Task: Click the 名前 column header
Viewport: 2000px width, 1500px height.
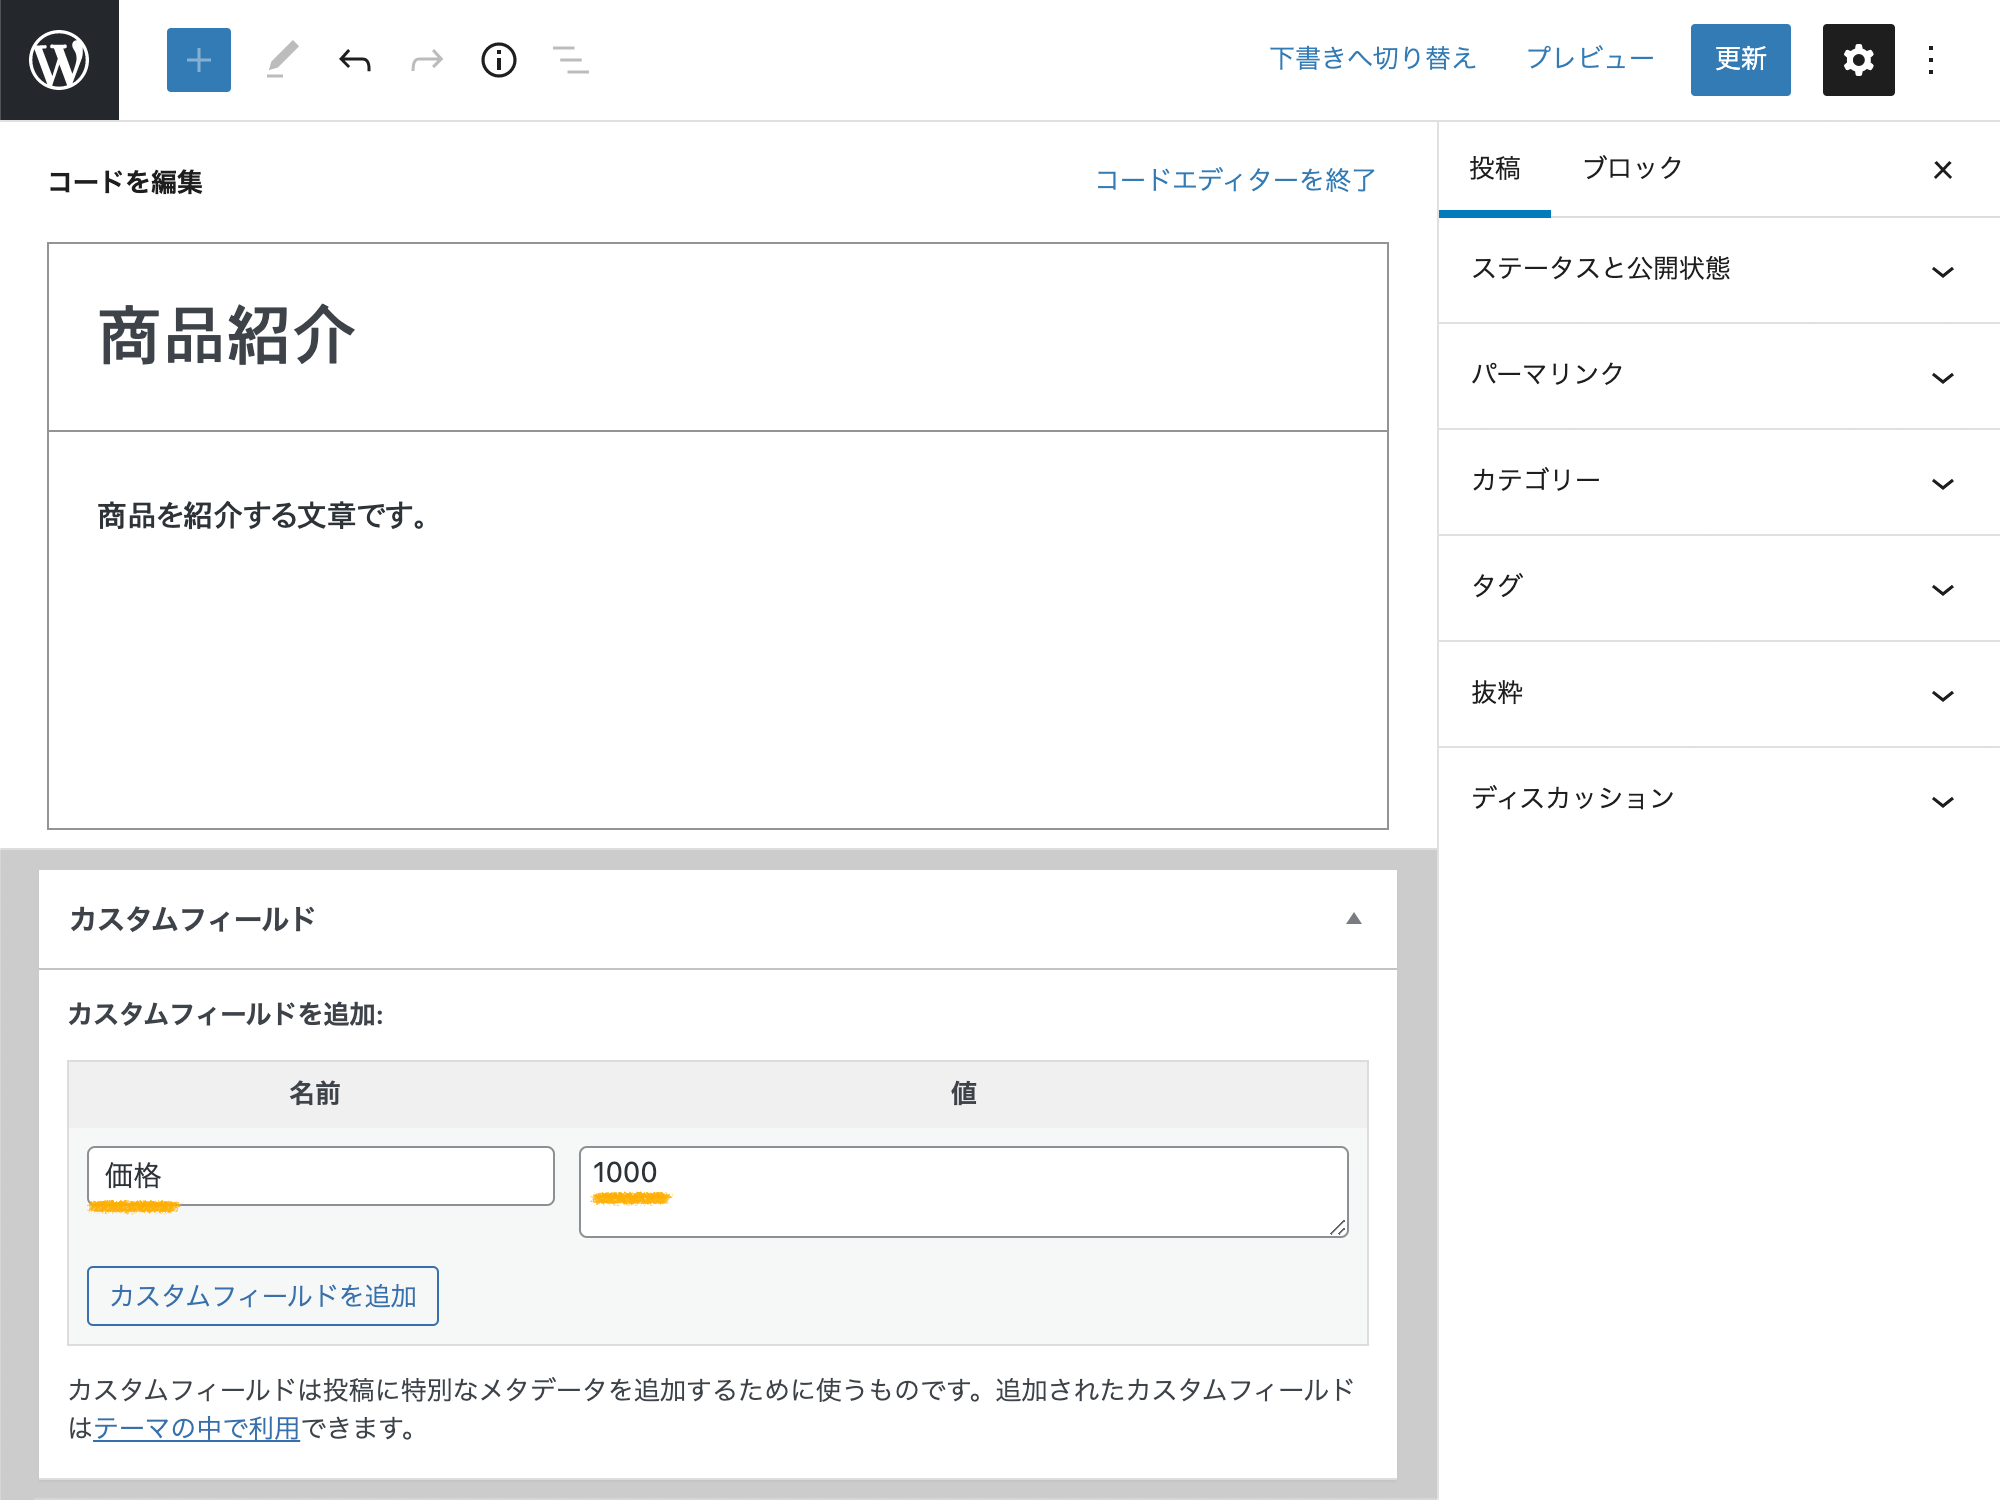Action: pyautogui.click(x=315, y=1094)
